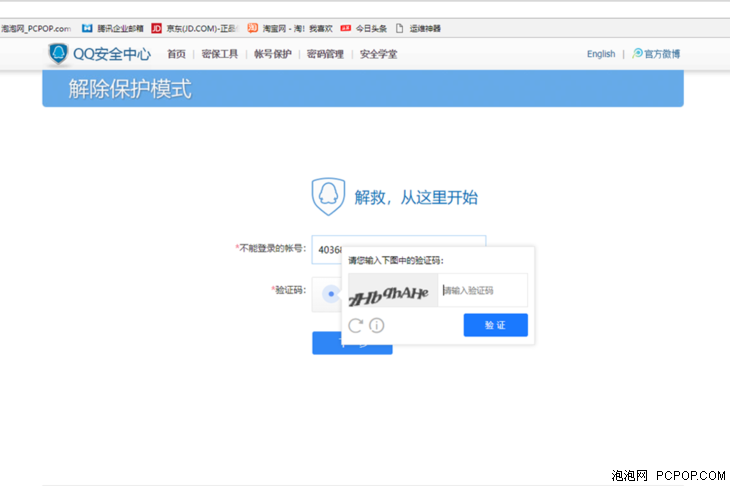
Task: Click the QQ penguin shield icon
Action: (327, 196)
